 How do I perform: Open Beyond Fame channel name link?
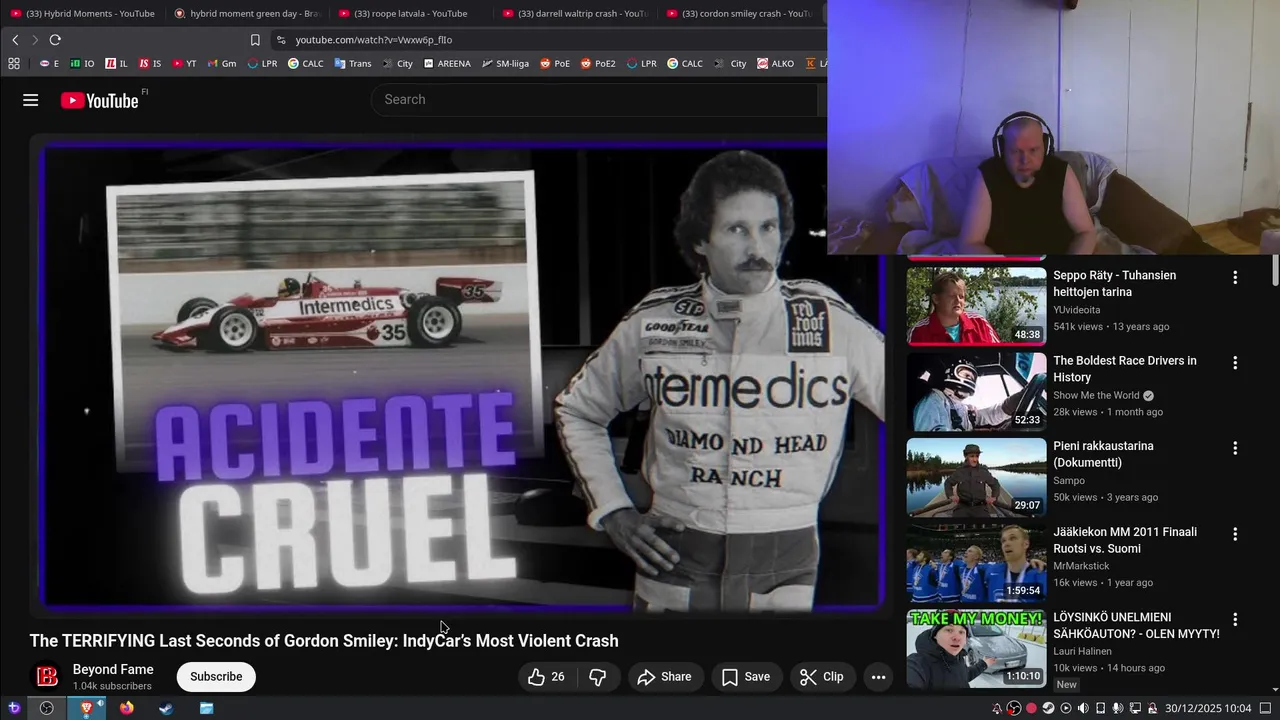(x=113, y=669)
